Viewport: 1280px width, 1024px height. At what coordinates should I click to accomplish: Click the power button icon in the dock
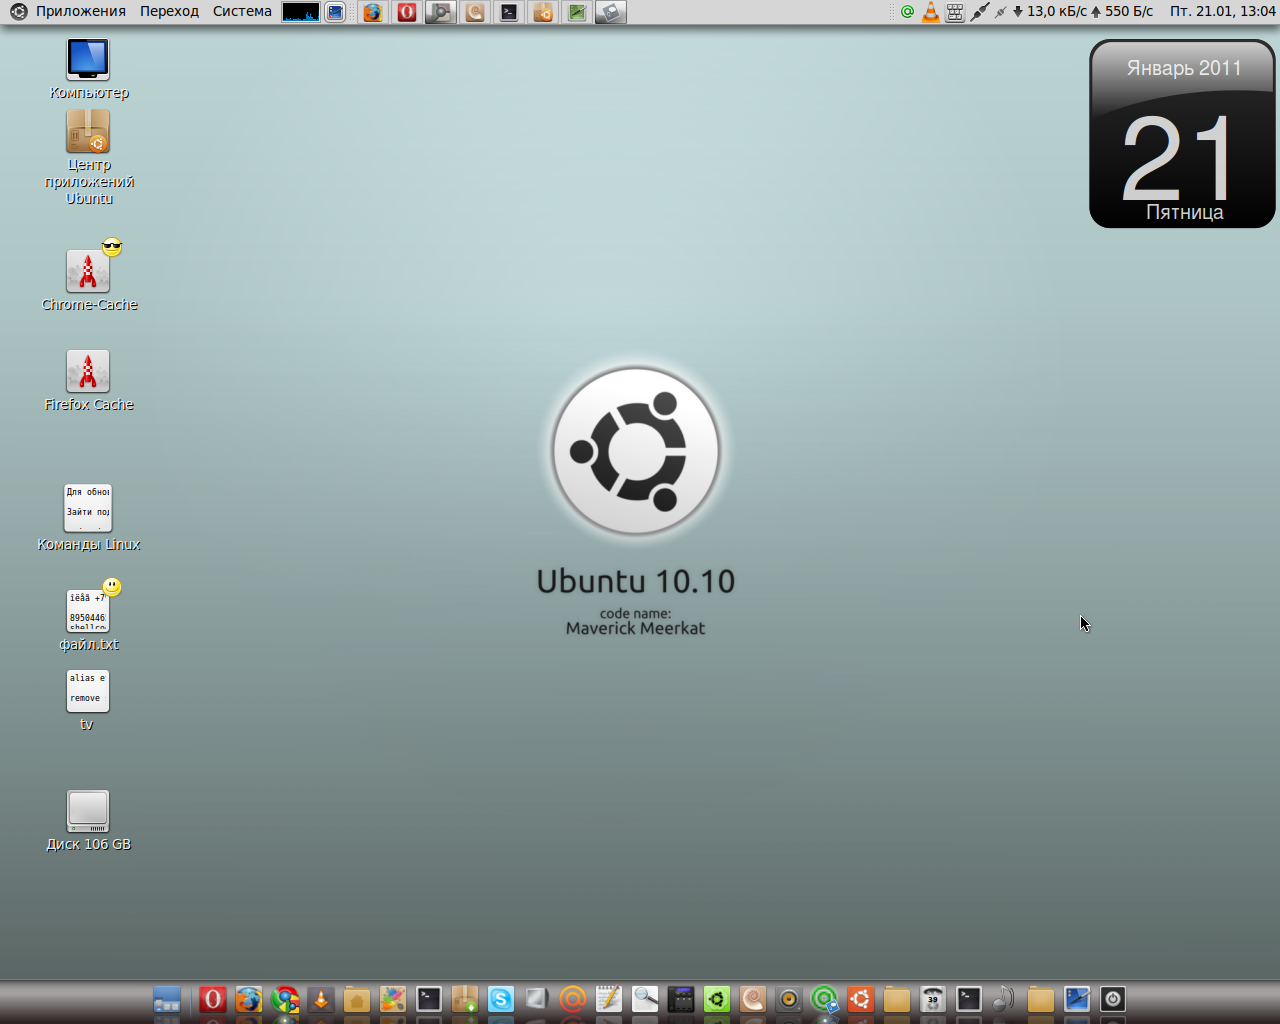(x=1113, y=999)
